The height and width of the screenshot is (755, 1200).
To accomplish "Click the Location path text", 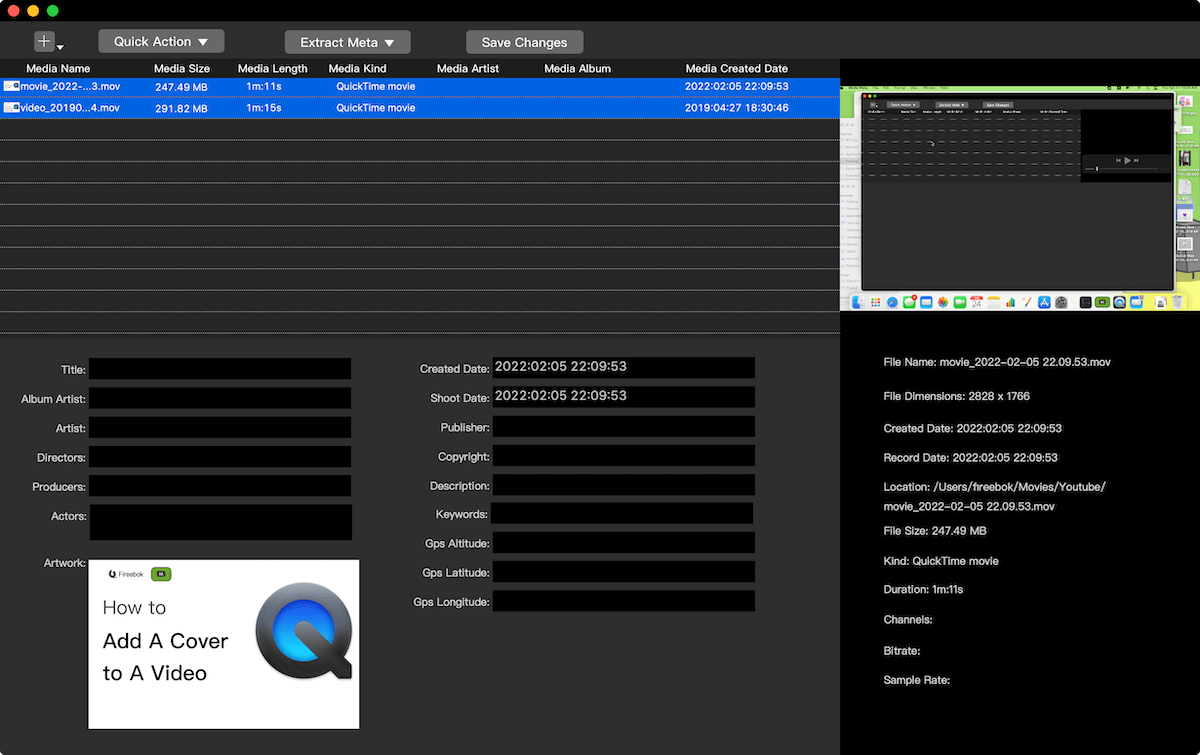I will tap(995, 497).
